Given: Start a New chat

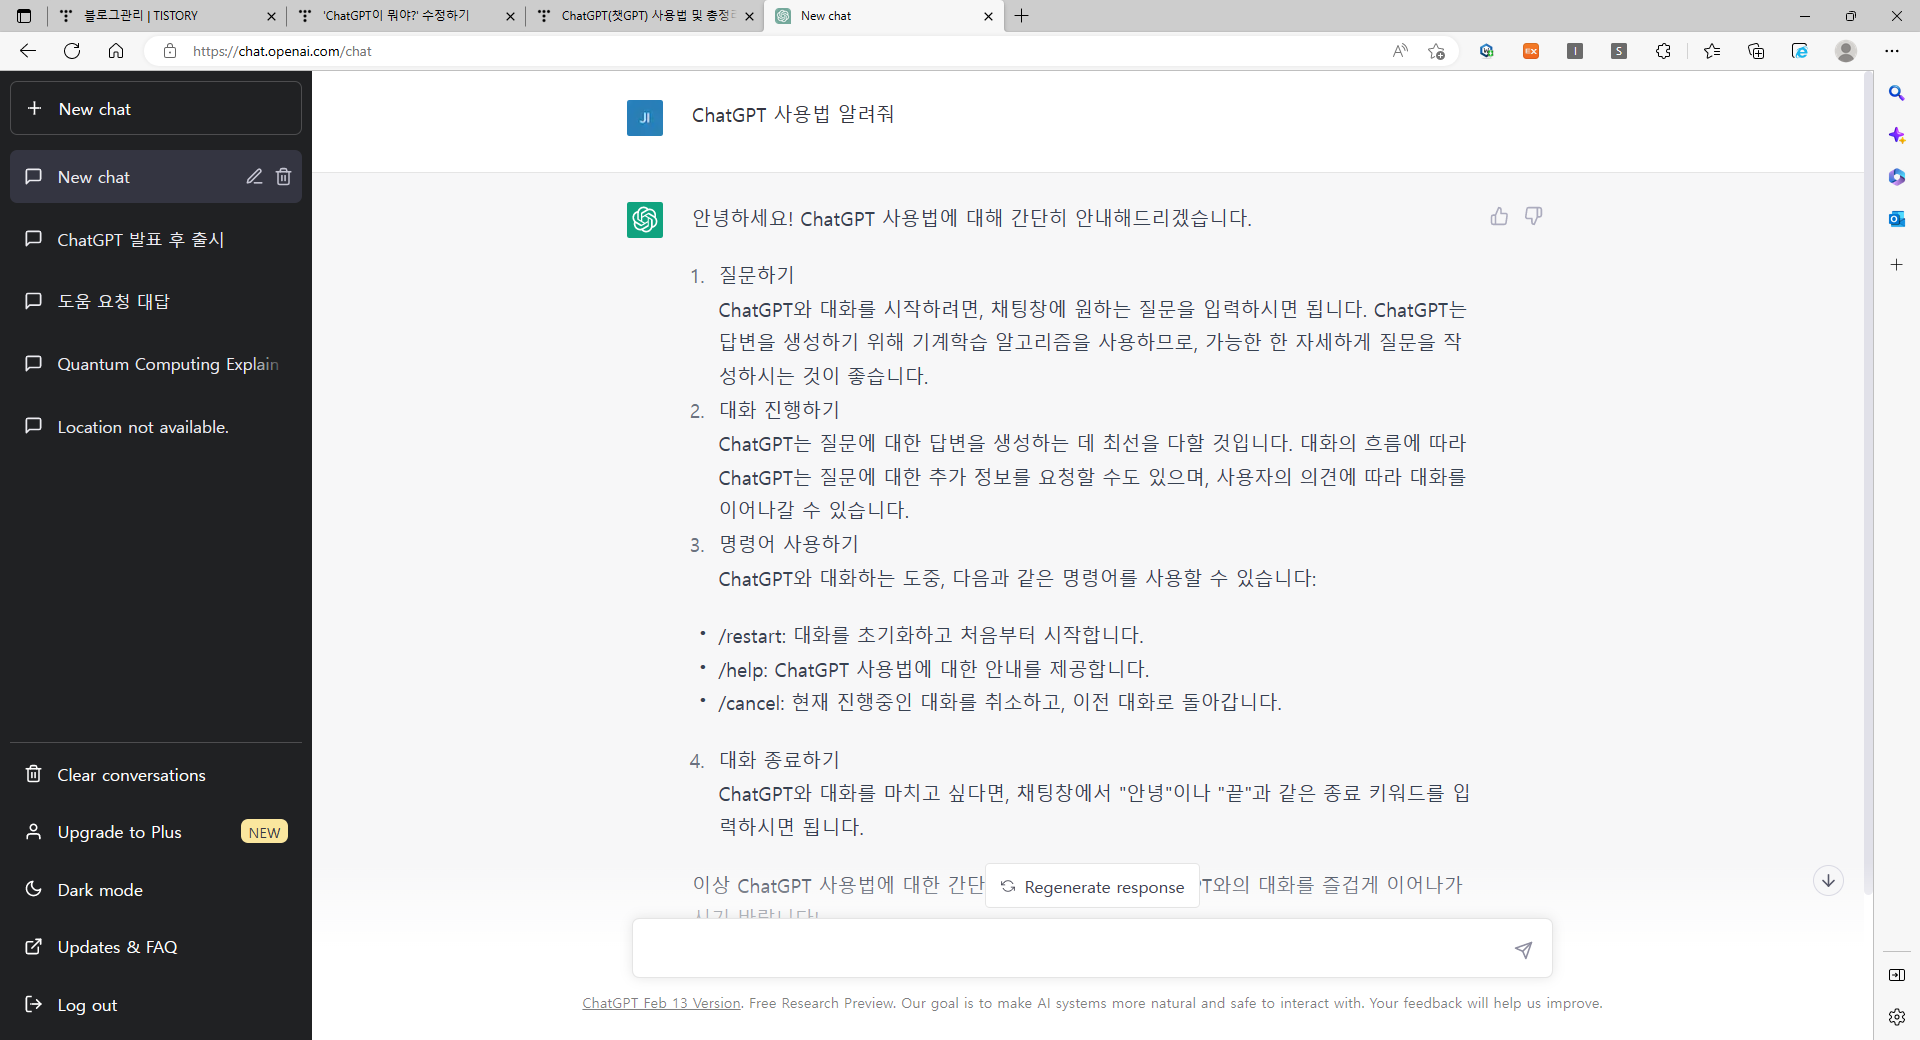Looking at the screenshot, I should click(156, 108).
